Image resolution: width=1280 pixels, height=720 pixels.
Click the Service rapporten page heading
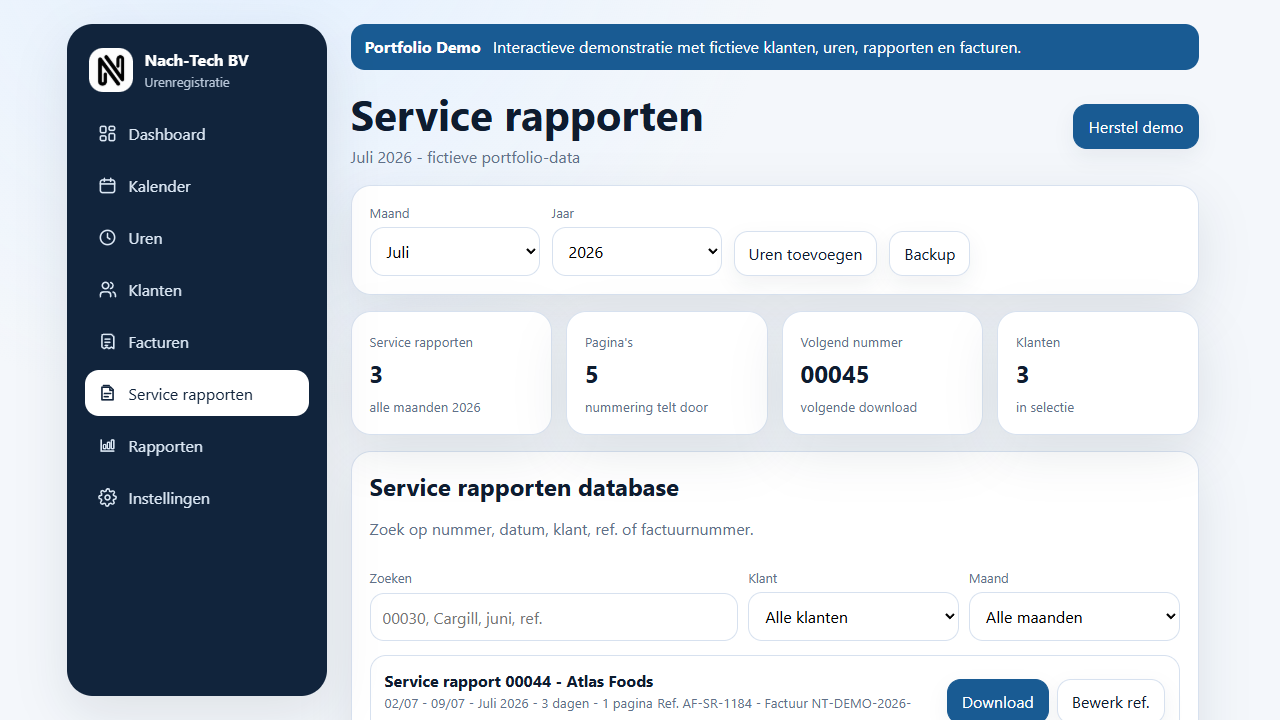[x=527, y=116]
